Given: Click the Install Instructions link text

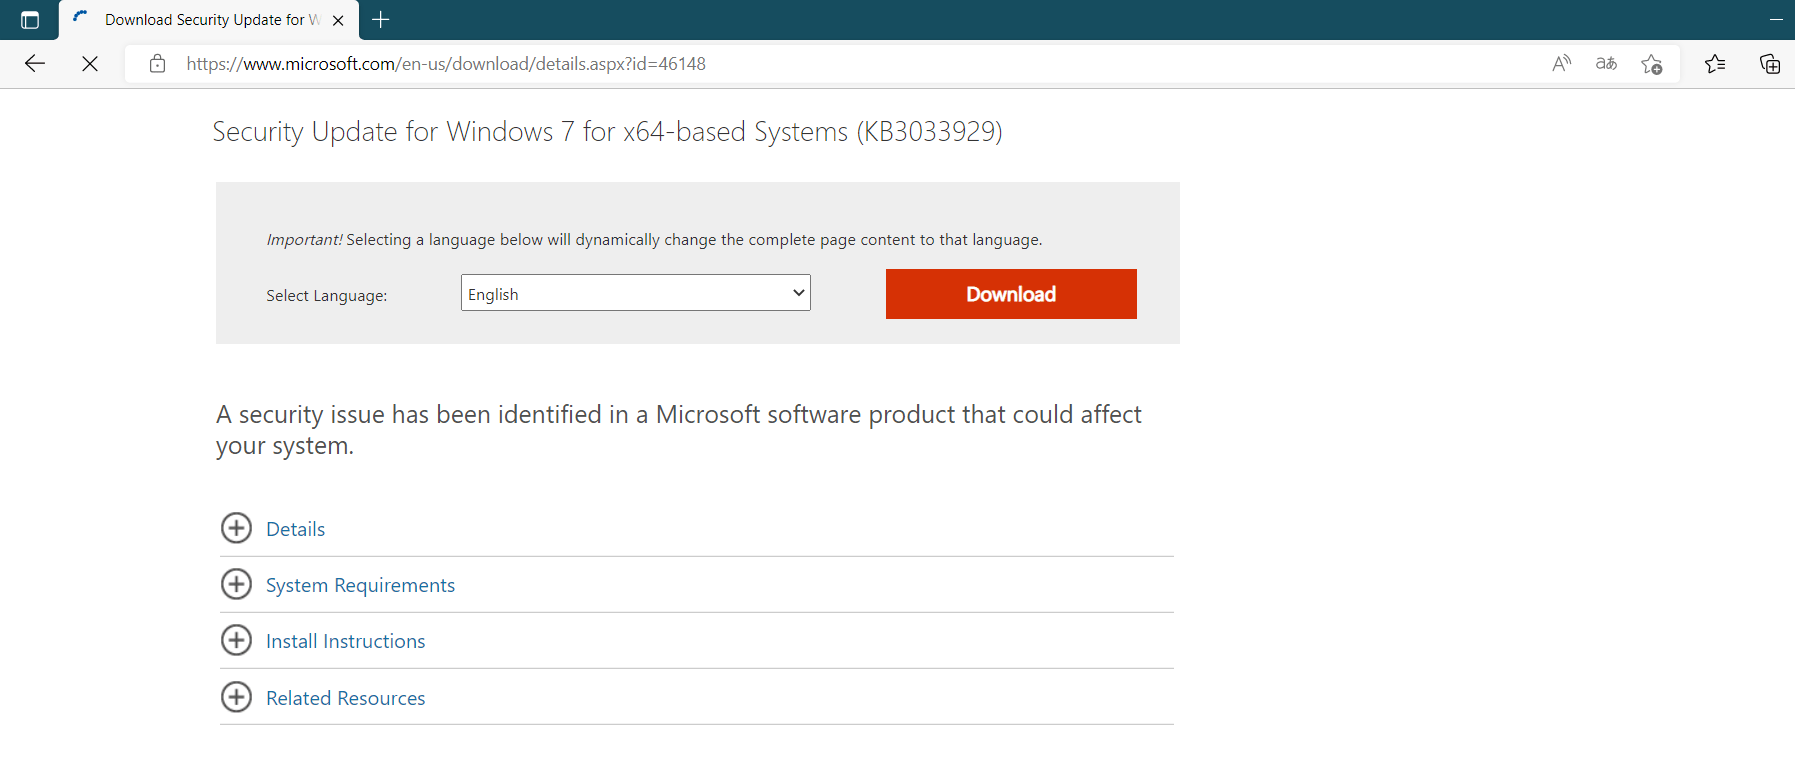Looking at the screenshot, I should tap(345, 641).
